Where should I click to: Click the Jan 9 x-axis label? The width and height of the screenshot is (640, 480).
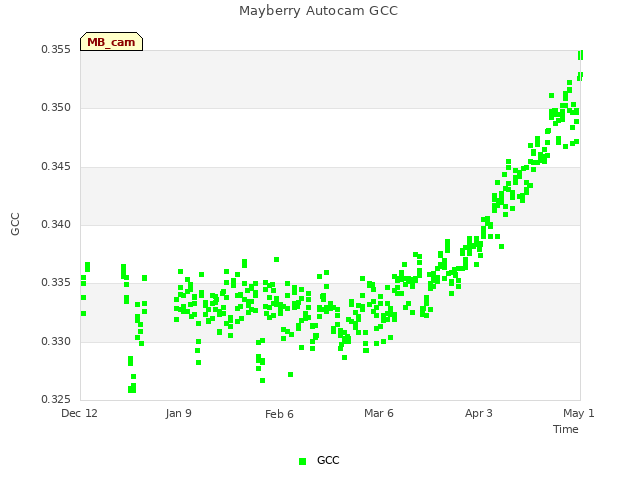[x=178, y=413]
